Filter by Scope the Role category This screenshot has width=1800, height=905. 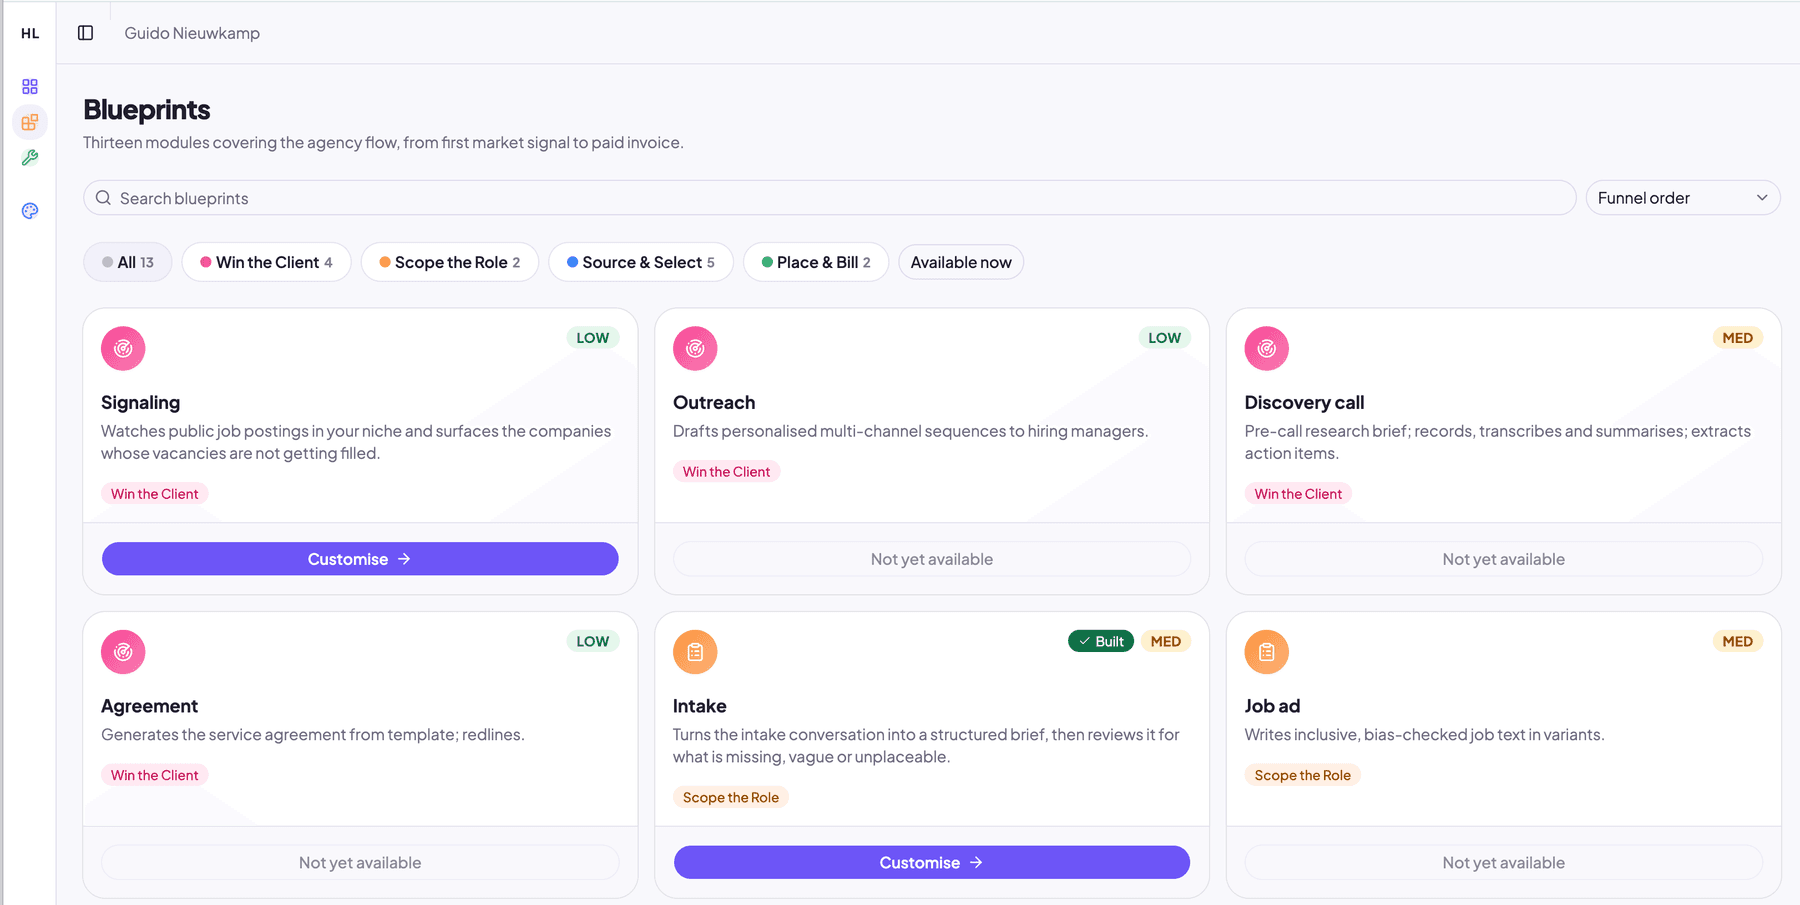point(450,262)
